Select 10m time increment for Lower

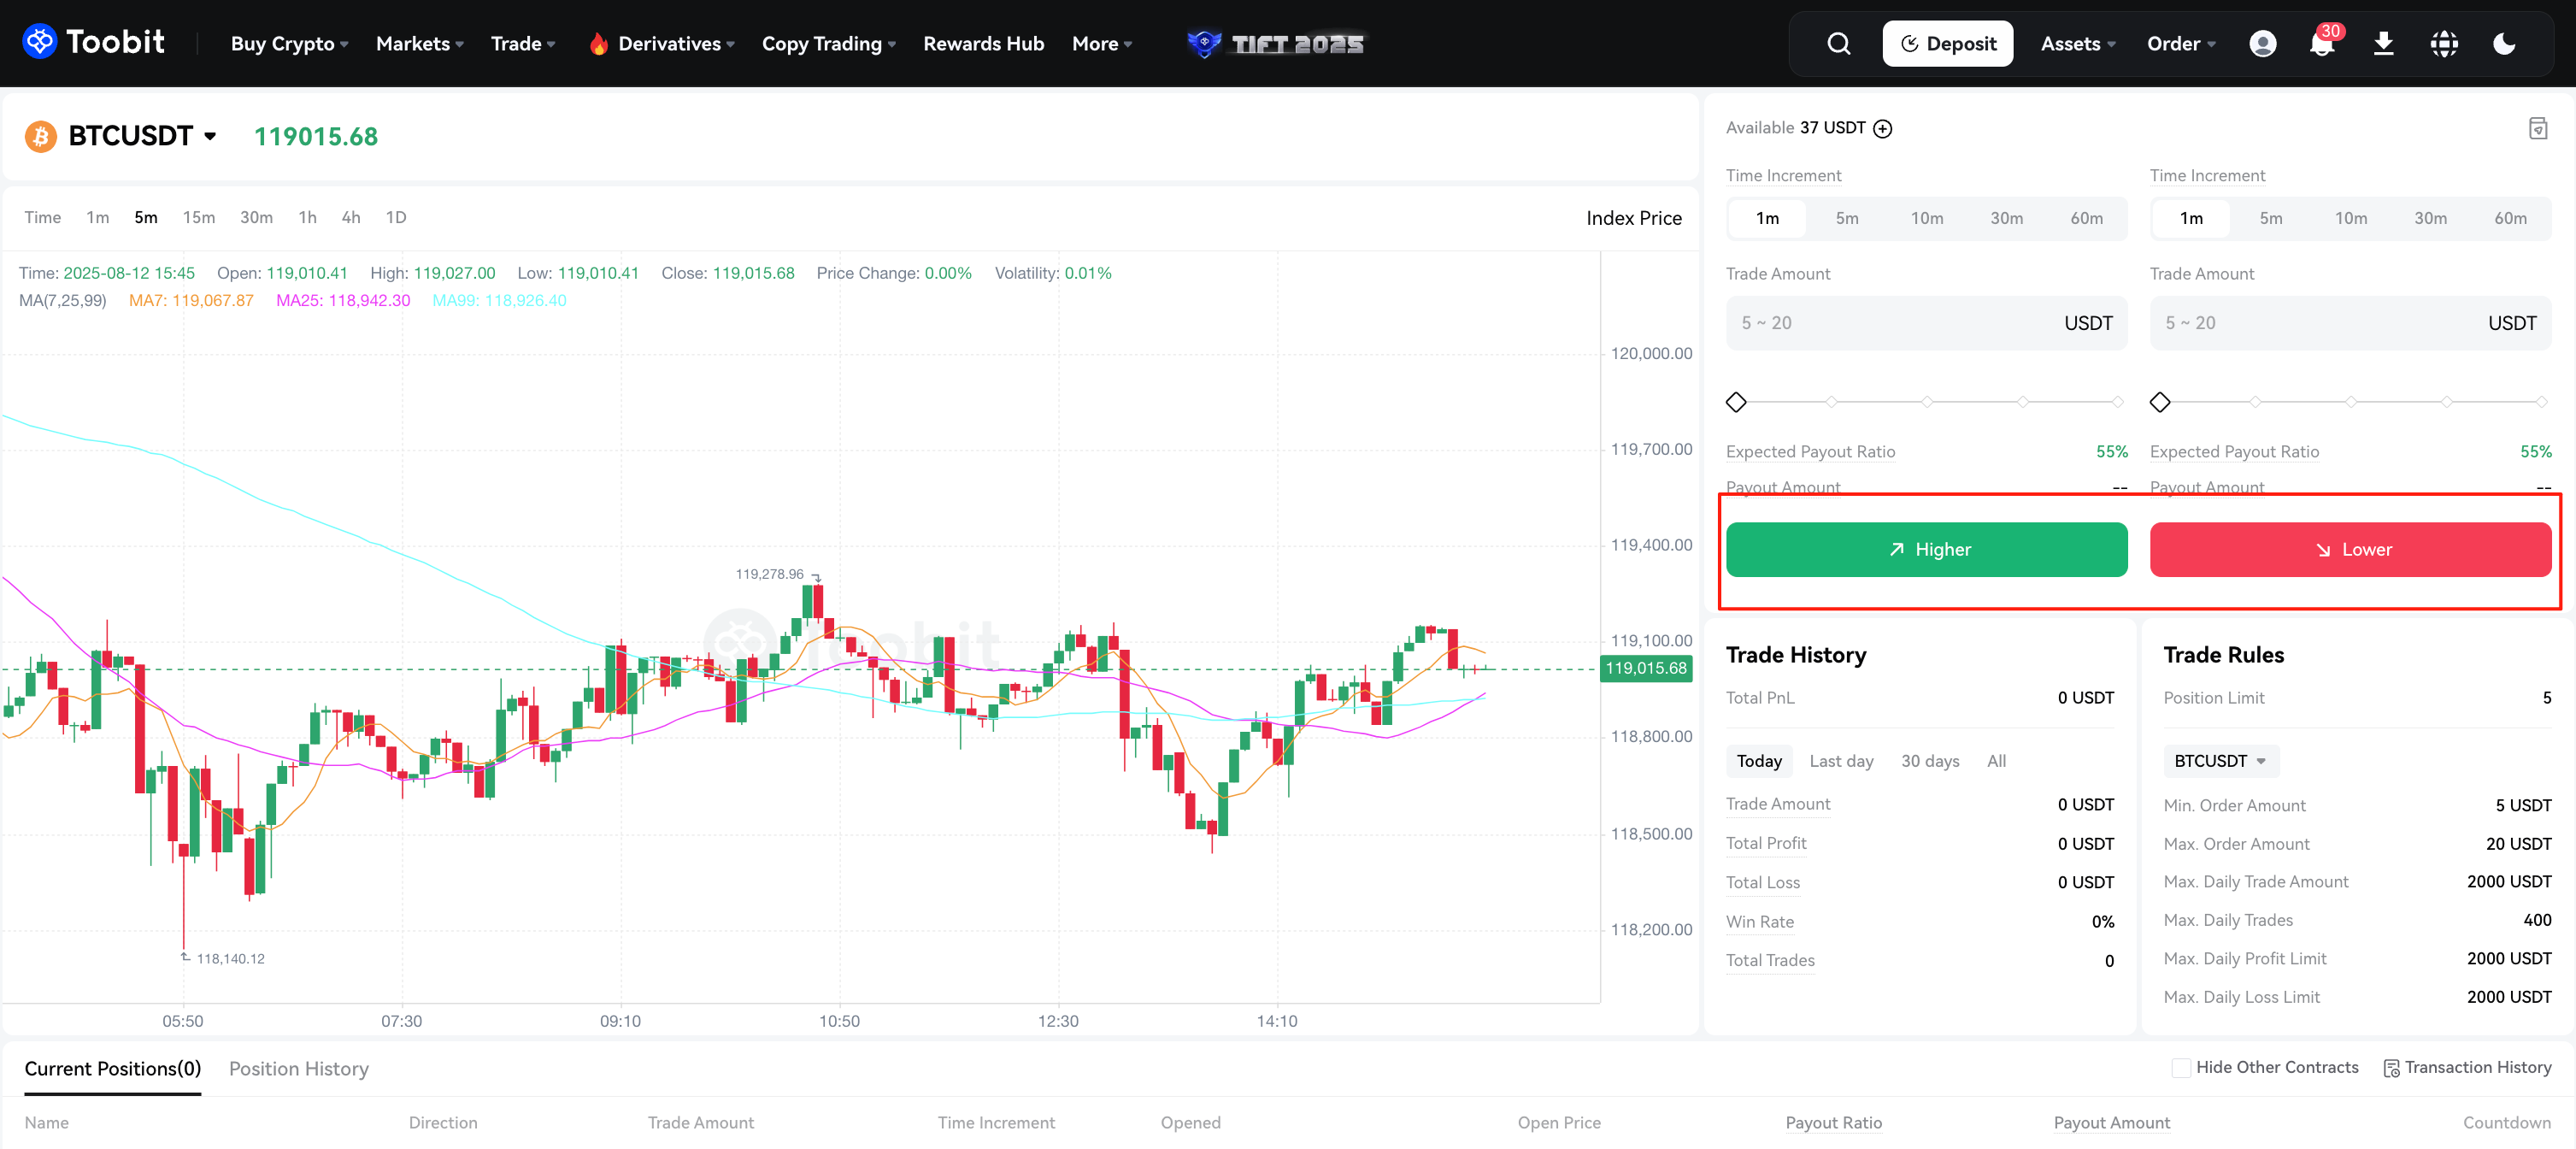(2350, 218)
